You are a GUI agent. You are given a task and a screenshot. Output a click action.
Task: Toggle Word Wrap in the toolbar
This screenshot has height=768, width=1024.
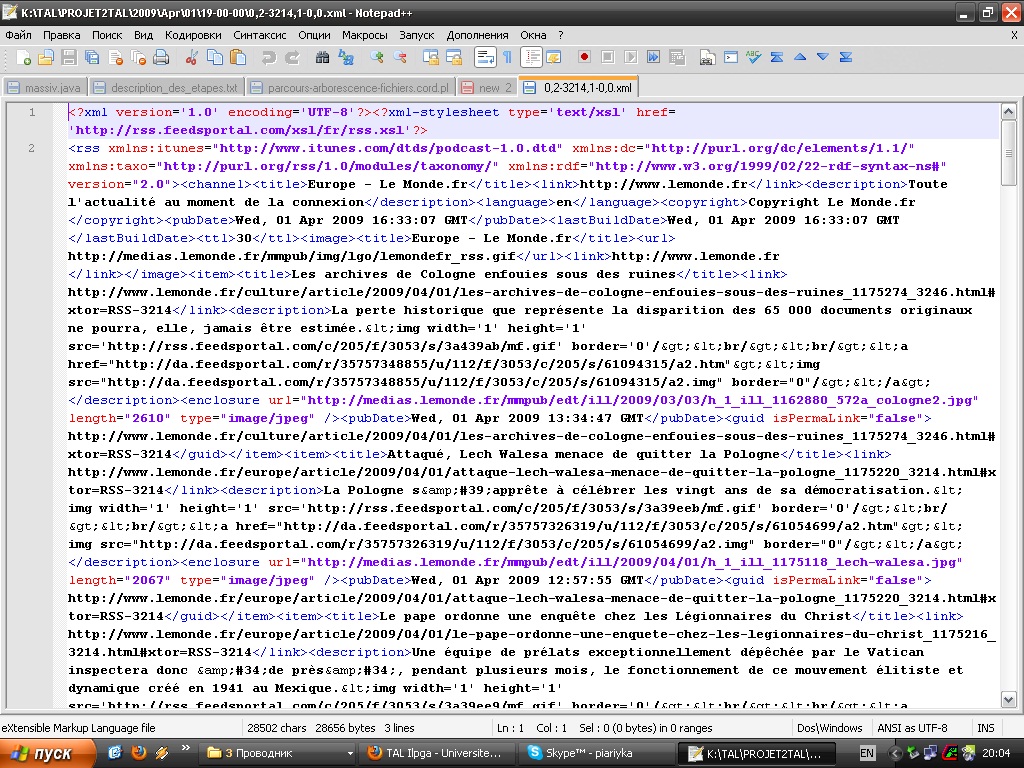(485, 58)
